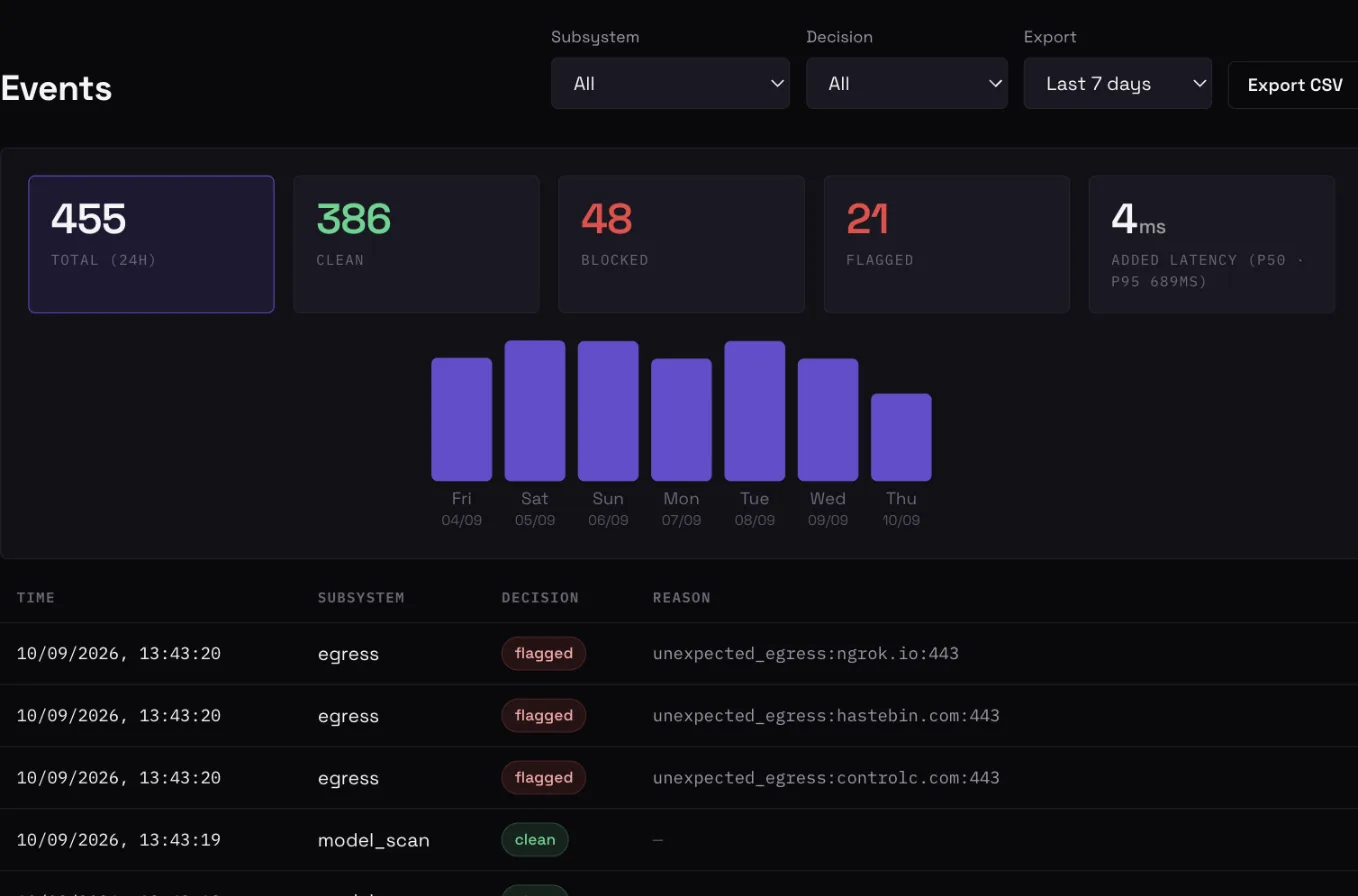The width and height of the screenshot is (1358, 896).
Task: Click the Sun 06/09 chart bar
Action: (608, 411)
